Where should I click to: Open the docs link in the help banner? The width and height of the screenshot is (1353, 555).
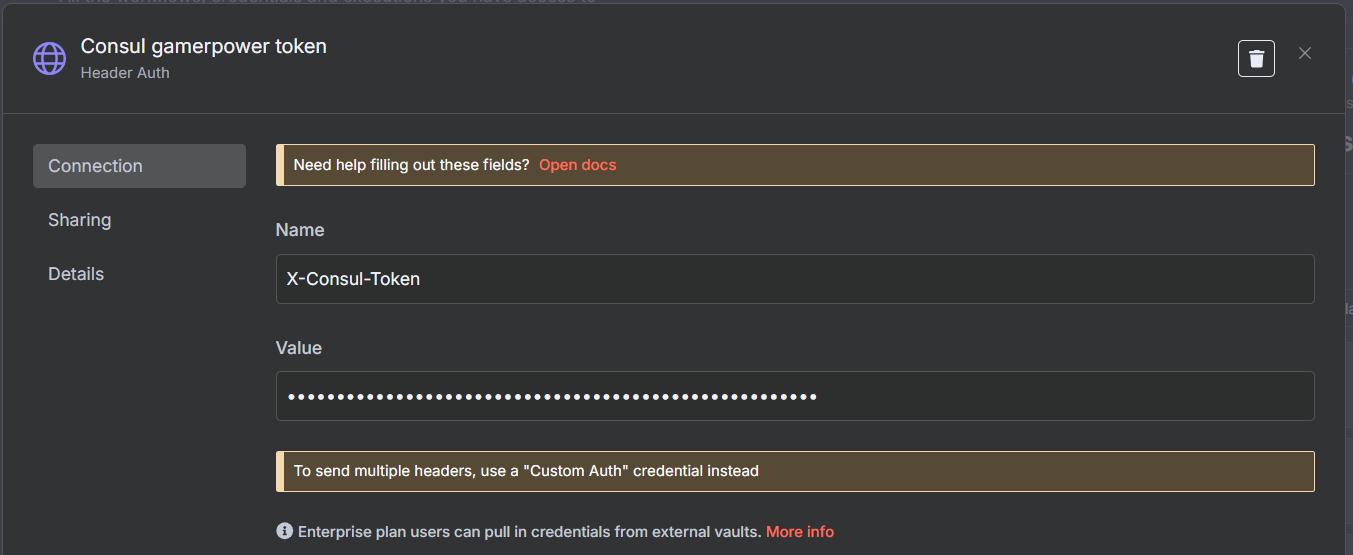(577, 165)
